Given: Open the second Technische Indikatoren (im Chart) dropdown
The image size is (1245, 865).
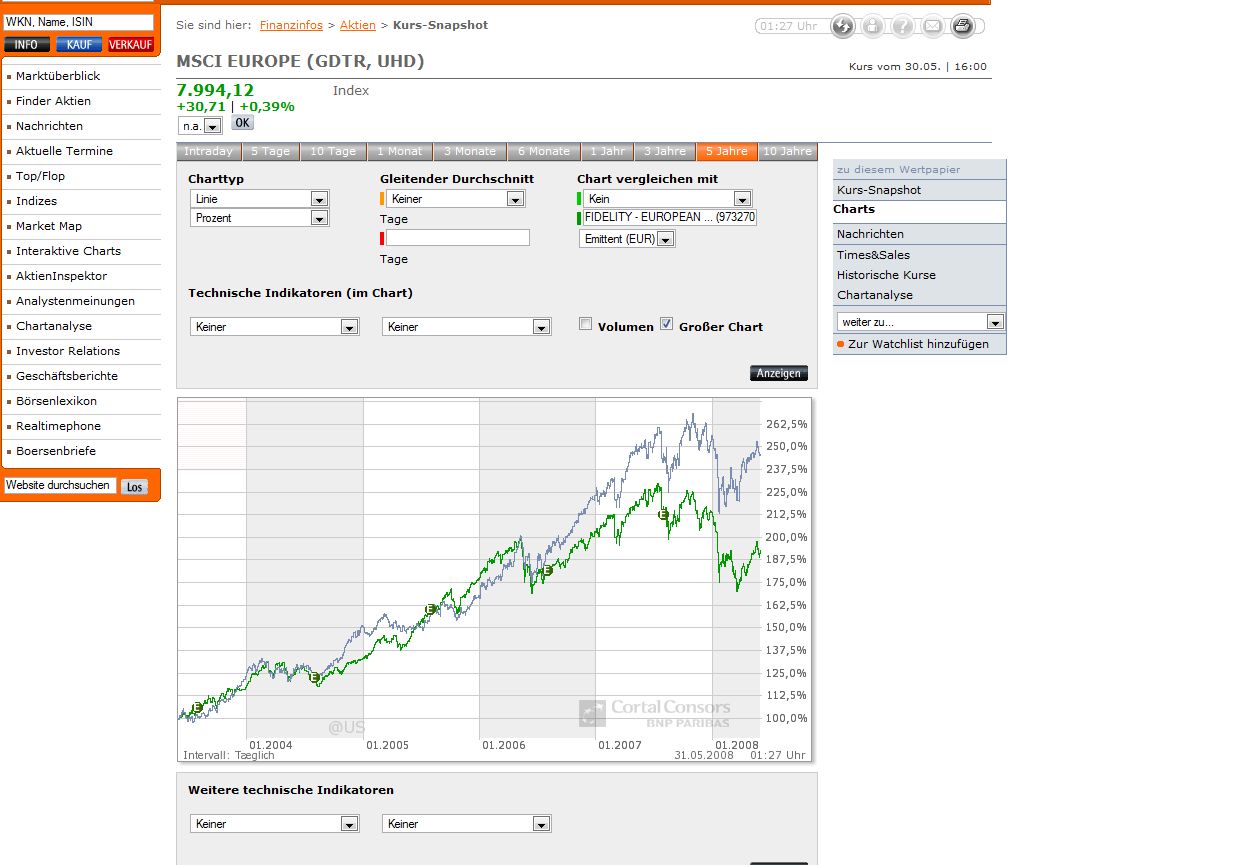Looking at the screenshot, I should [467, 327].
